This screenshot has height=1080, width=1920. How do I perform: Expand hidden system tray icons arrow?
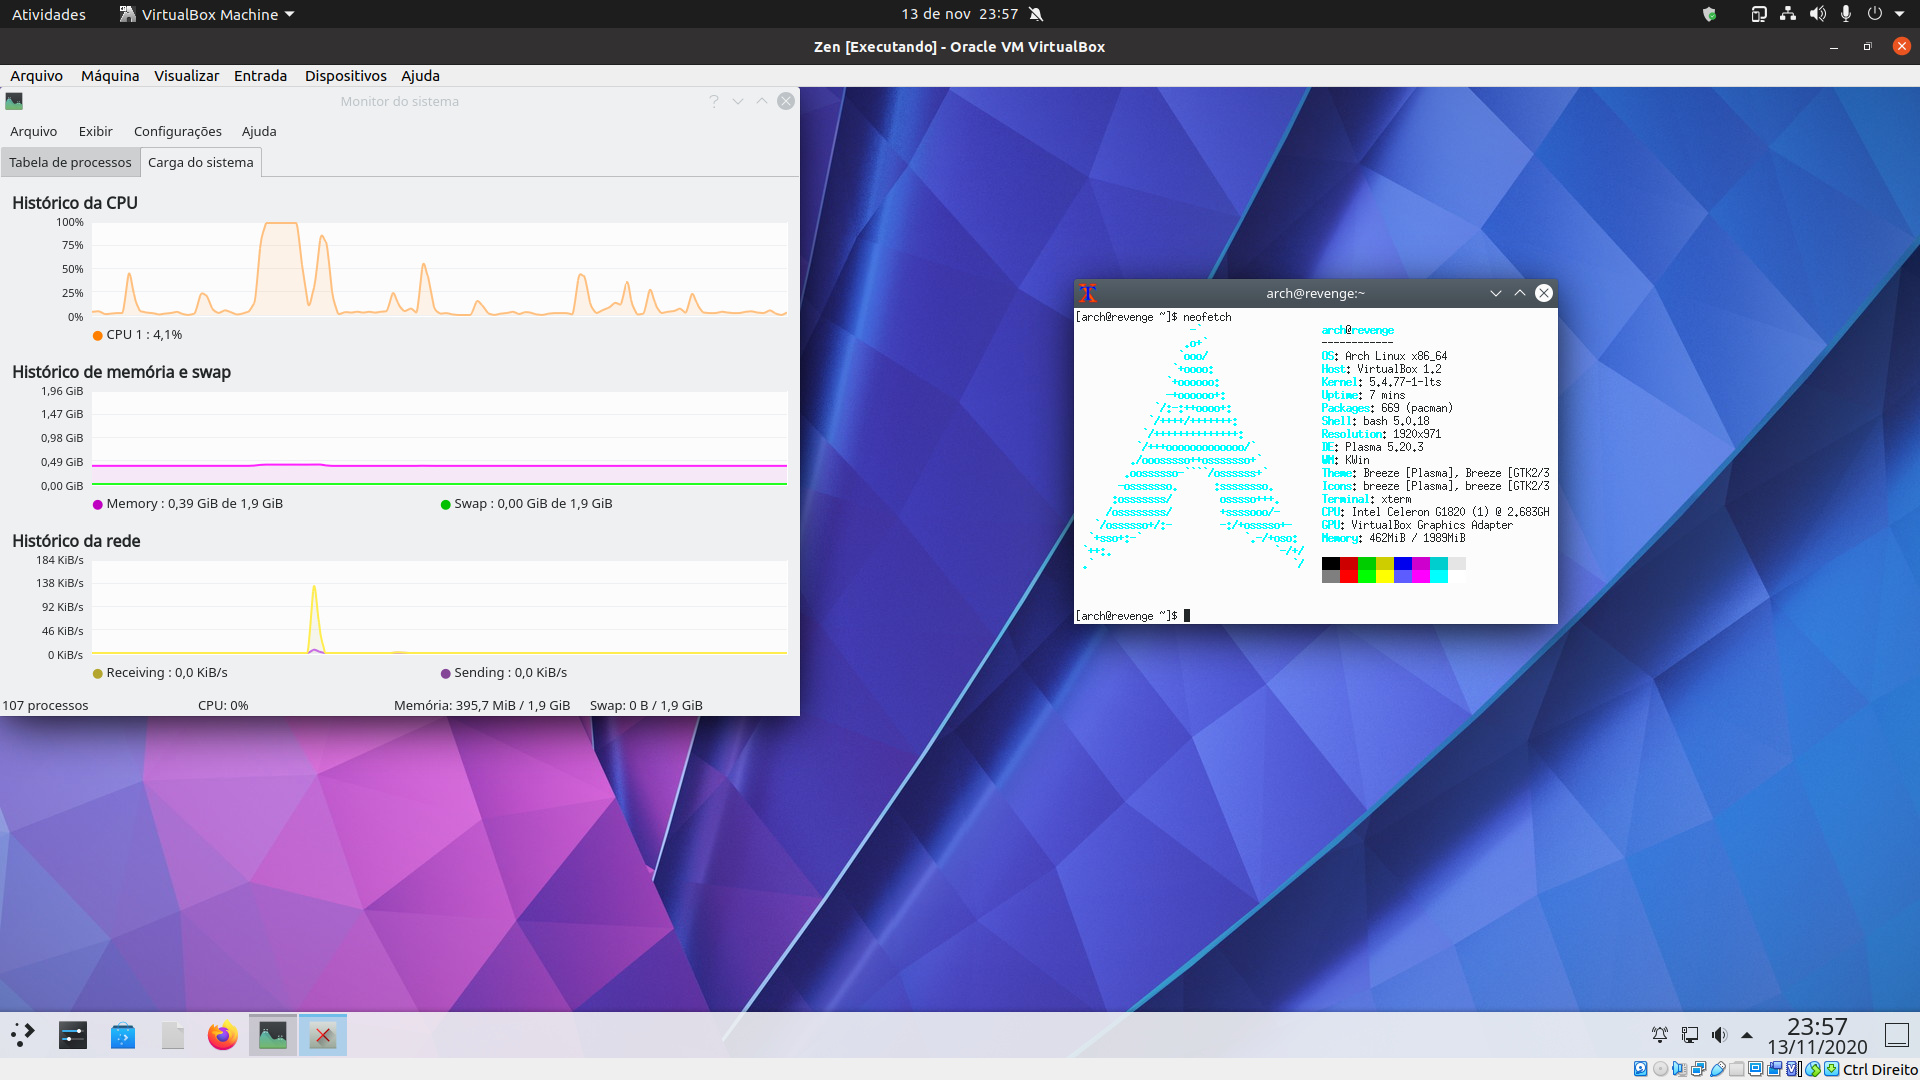pyautogui.click(x=1747, y=1035)
